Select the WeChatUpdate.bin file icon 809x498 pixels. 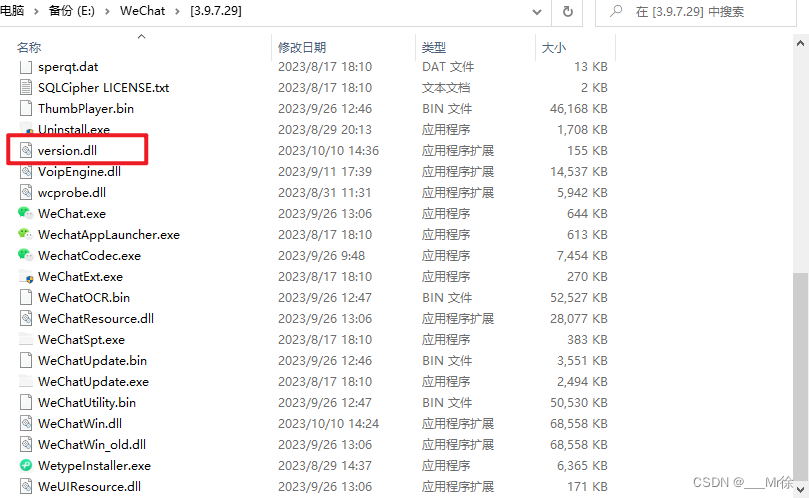click(x=26, y=360)
